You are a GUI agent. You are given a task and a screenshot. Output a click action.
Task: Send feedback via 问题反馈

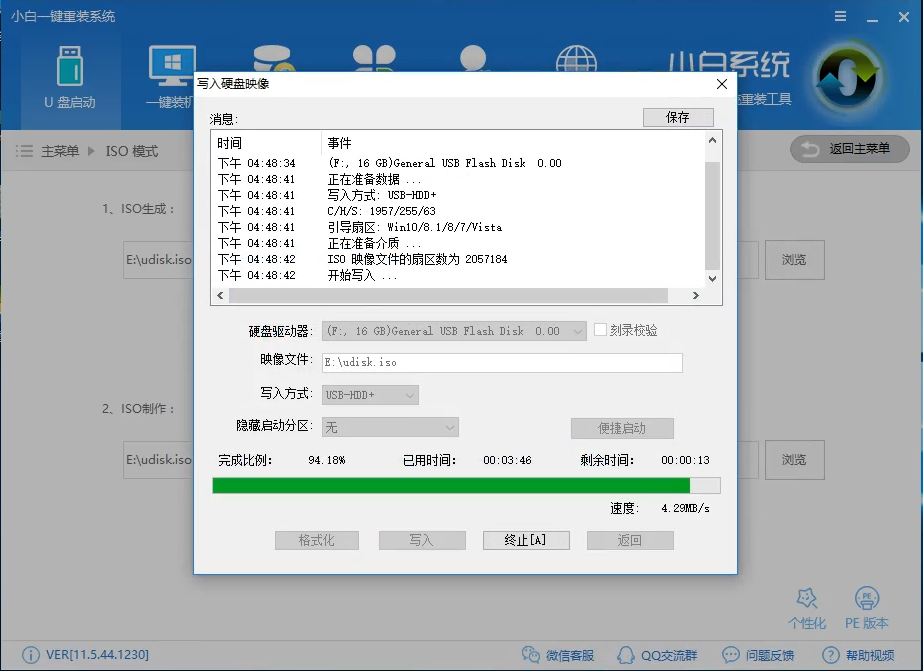point(760,655)
